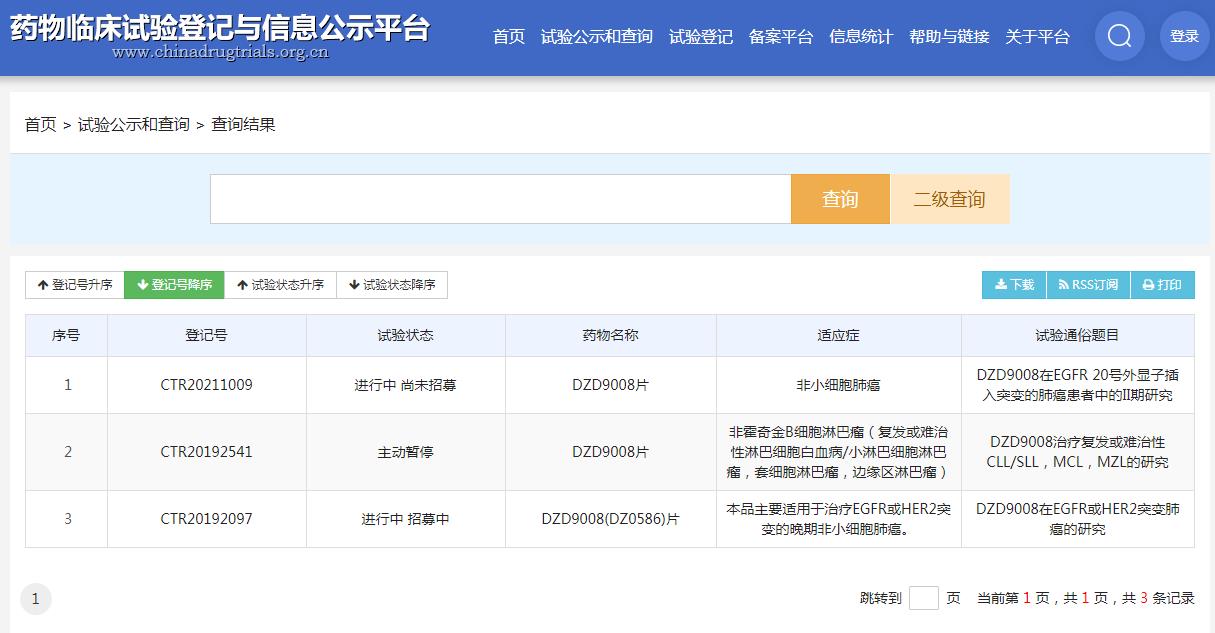Screen dimensions: 1215x633
Task: Click the 打印 print button
Action: [1162, 285]
